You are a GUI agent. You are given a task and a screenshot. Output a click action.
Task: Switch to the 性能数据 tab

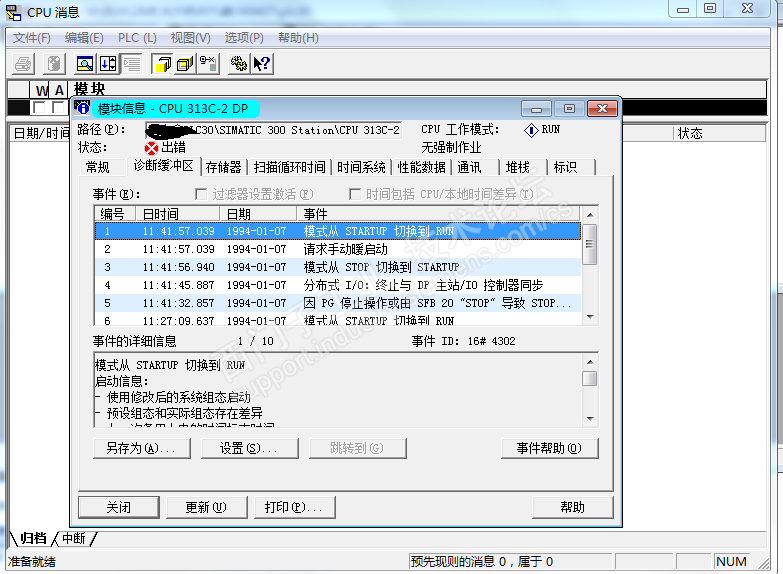pyautogui.click(x=421, y=167)
